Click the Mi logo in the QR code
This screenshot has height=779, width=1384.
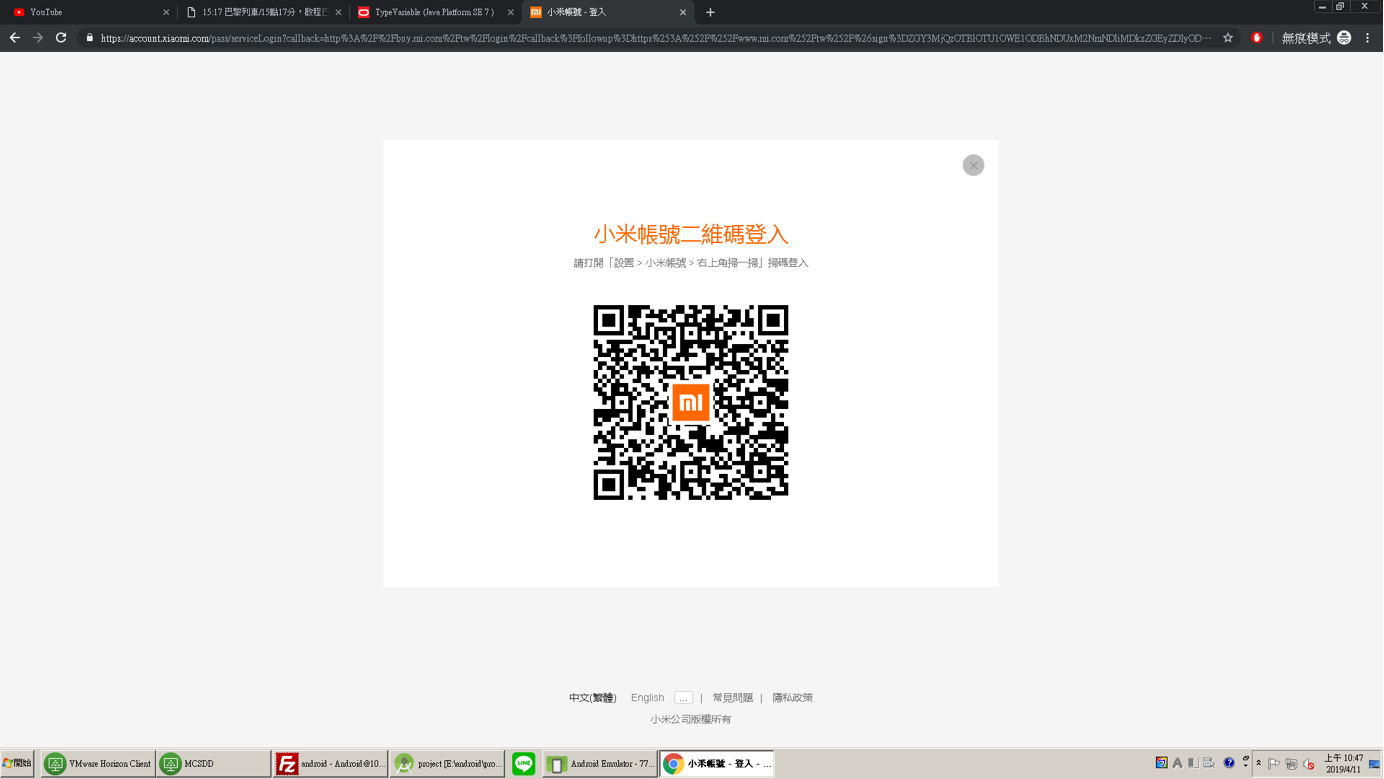tap(691, 402)
